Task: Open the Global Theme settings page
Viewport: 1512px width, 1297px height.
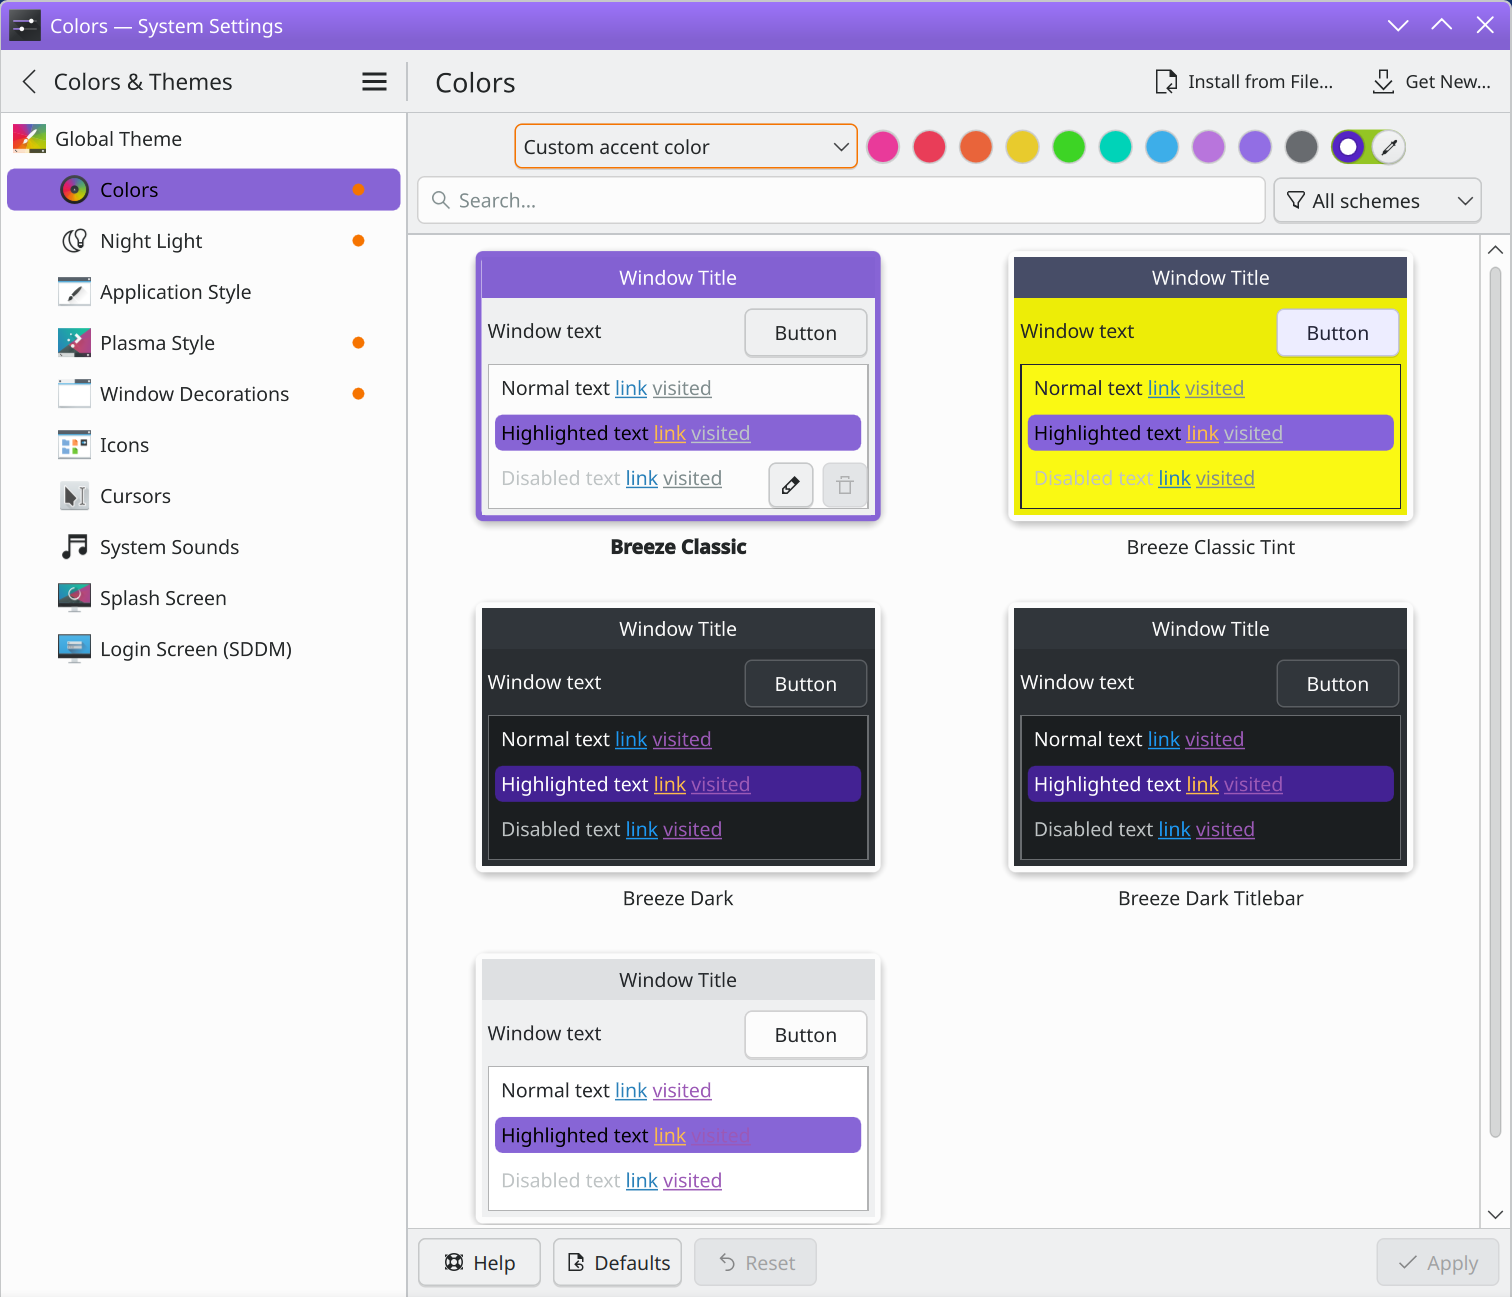Action: tap(203, 139)
